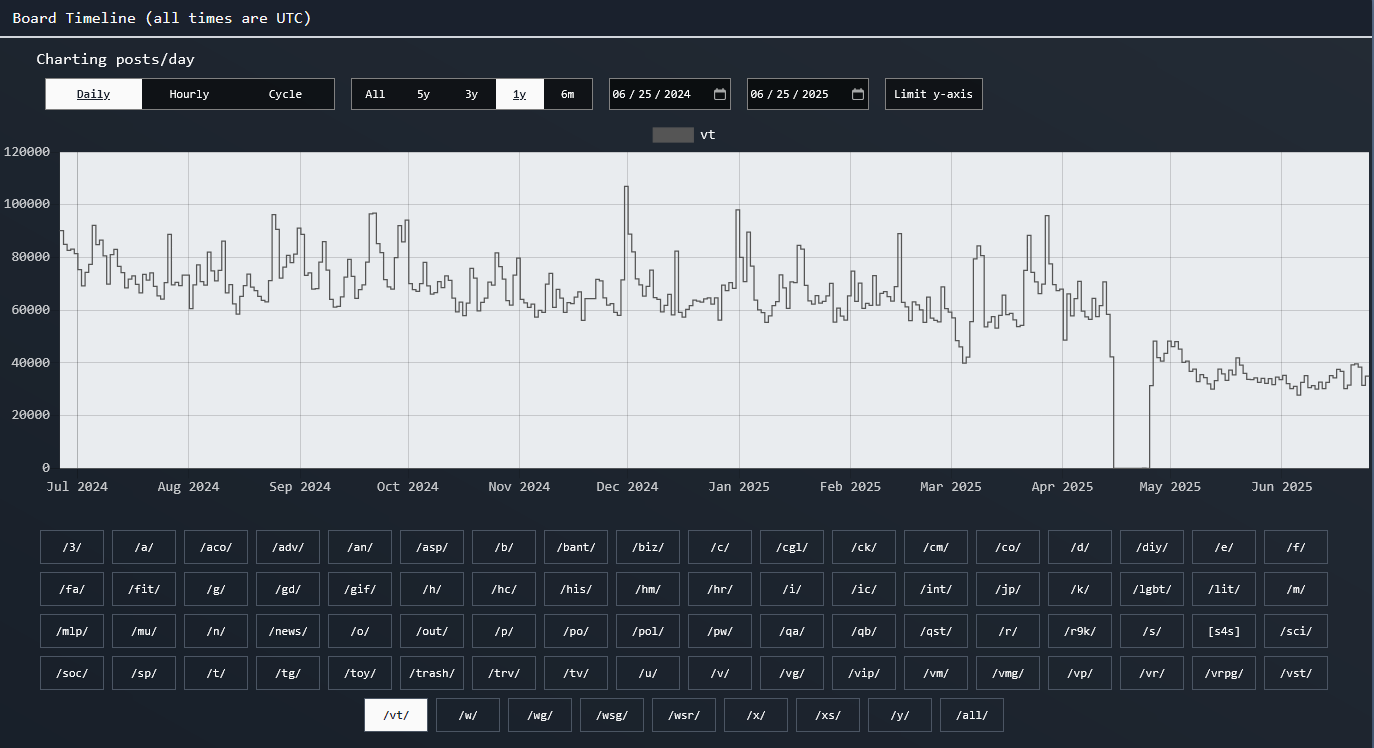1374x748 pixels.
Task: Choose the /biz/ board
Action: [648, 547]
